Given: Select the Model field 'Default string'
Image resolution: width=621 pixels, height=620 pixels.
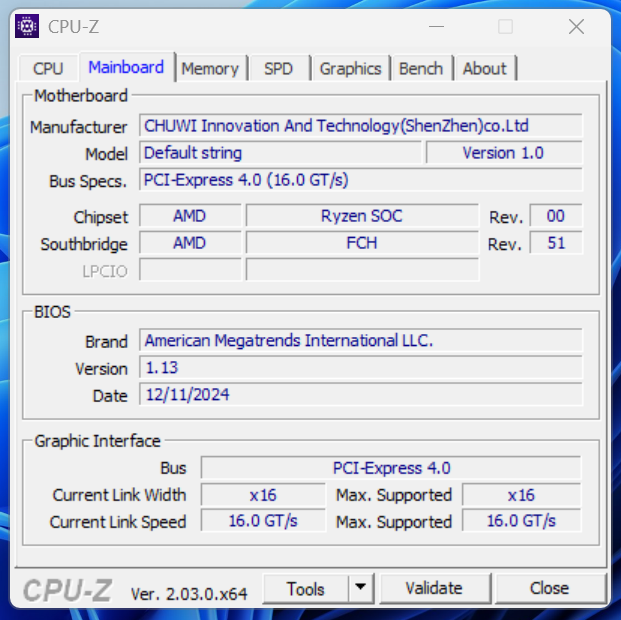Looking at the screenshot, I should [280, 153].
